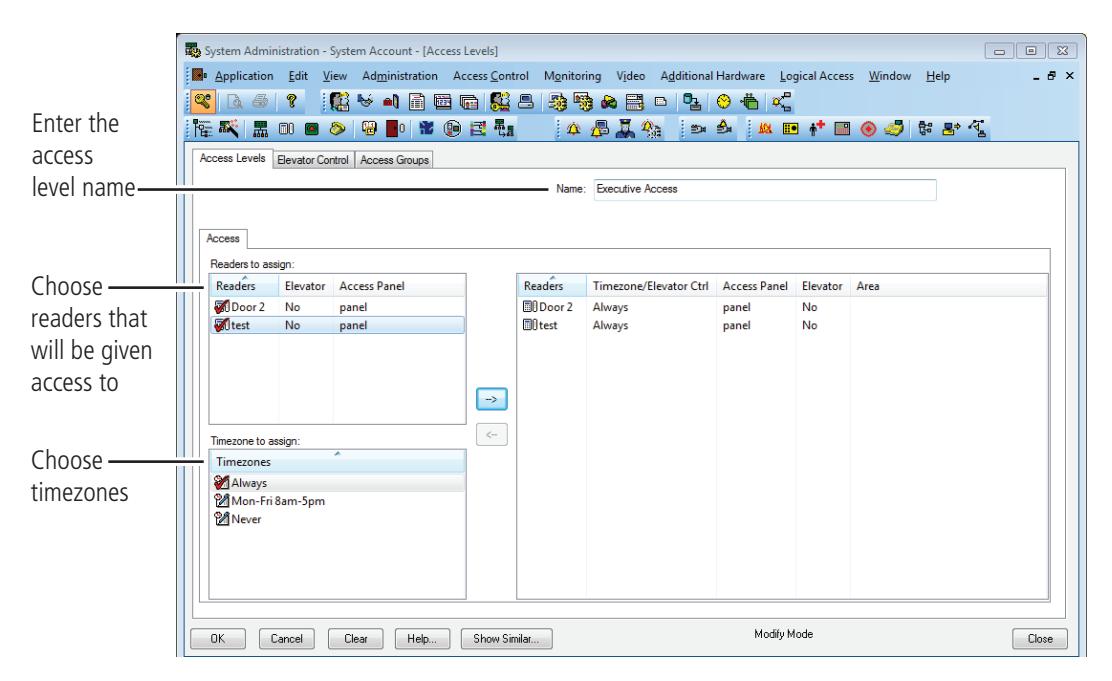Open the Administration menu

point(400,76)
